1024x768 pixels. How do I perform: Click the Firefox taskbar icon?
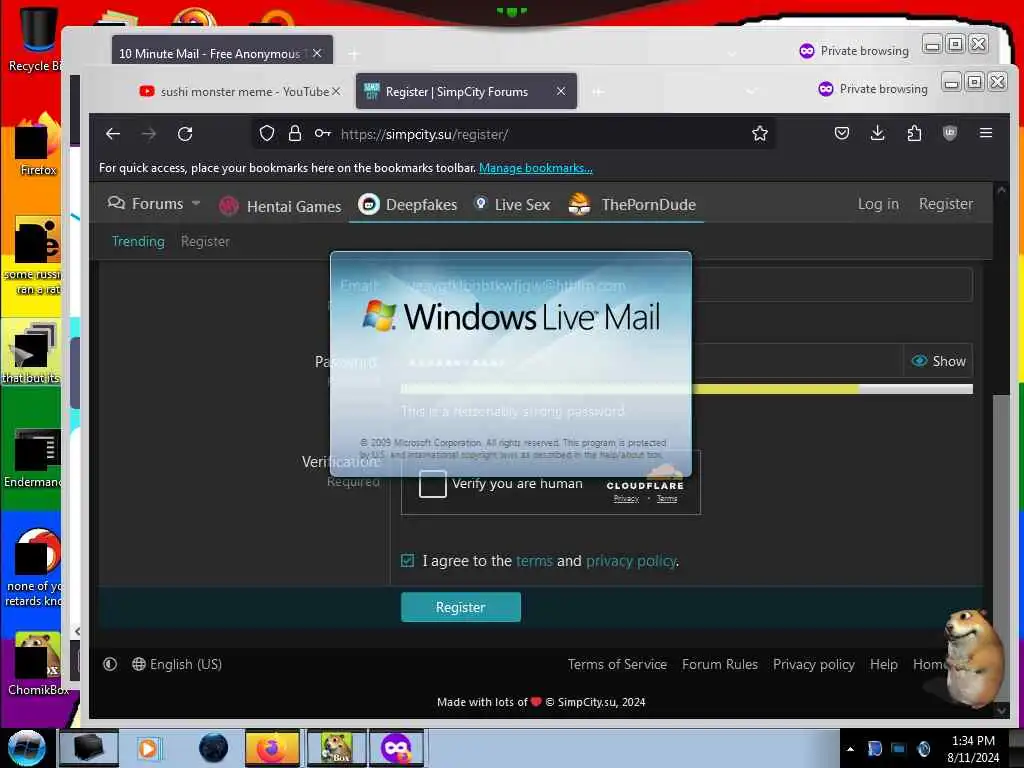pos(272,748)
